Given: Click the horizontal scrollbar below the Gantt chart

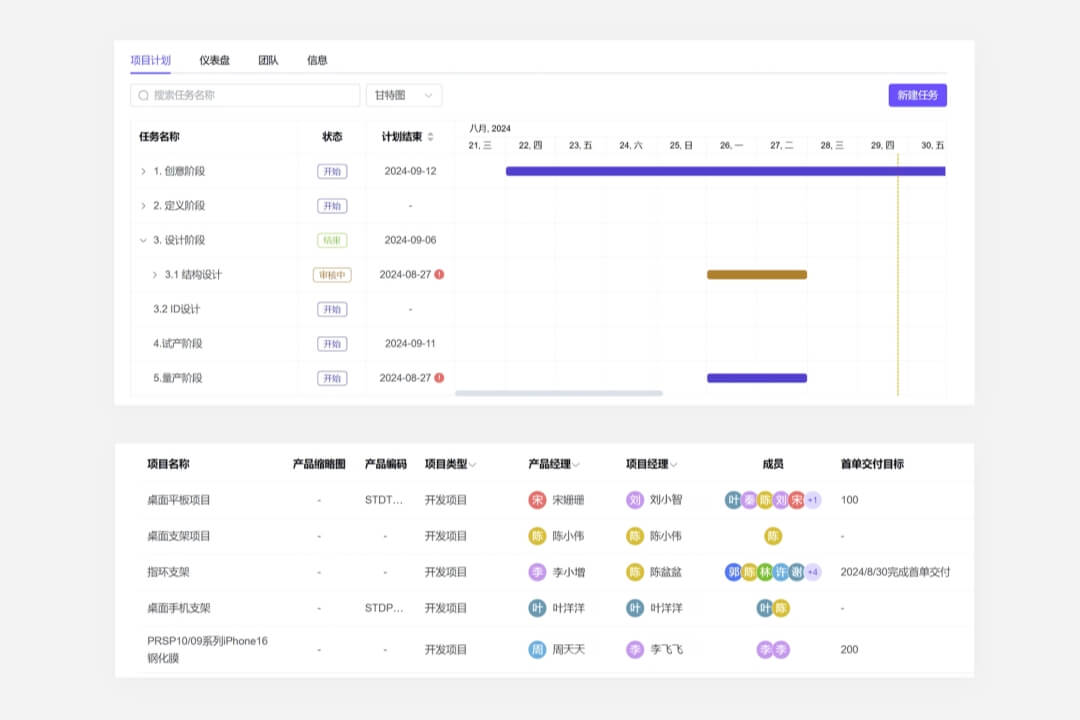Looking at the screenshot, I should pos(560,394).
